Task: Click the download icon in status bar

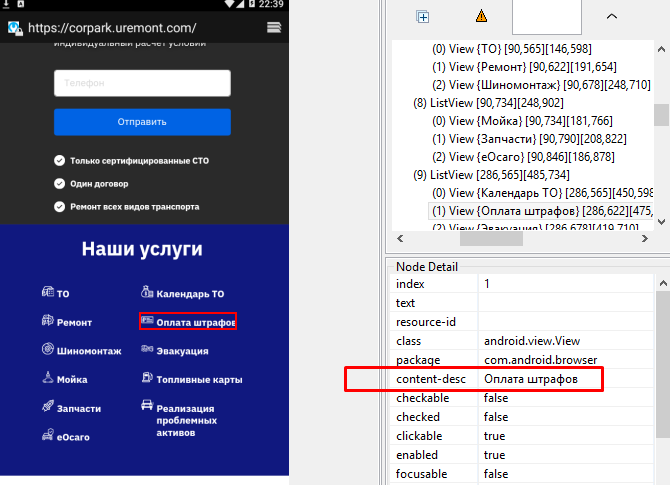Action: click(6, 4)
